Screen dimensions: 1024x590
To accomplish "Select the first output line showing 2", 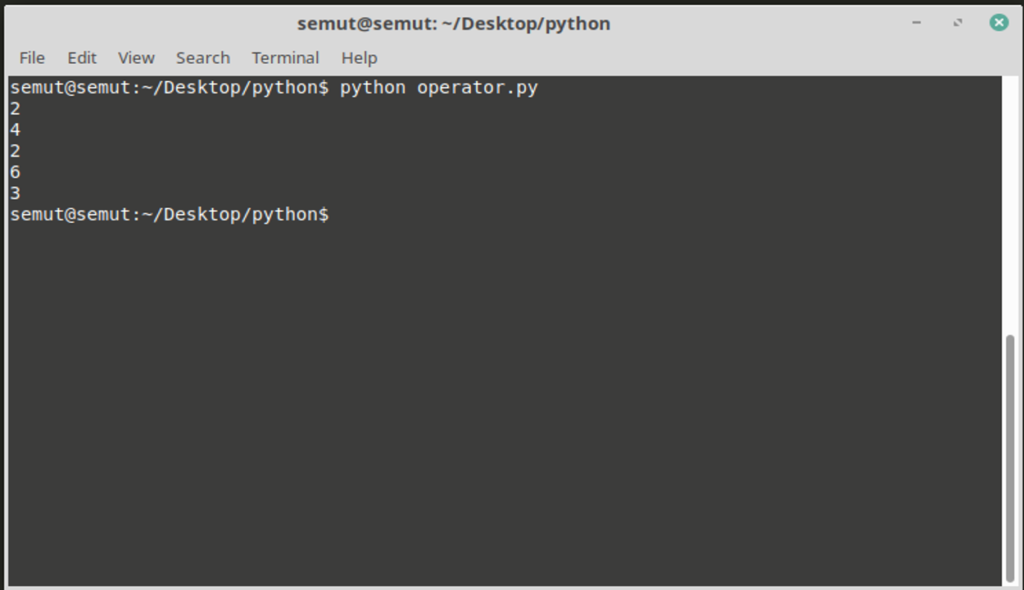I will (13, 108).
